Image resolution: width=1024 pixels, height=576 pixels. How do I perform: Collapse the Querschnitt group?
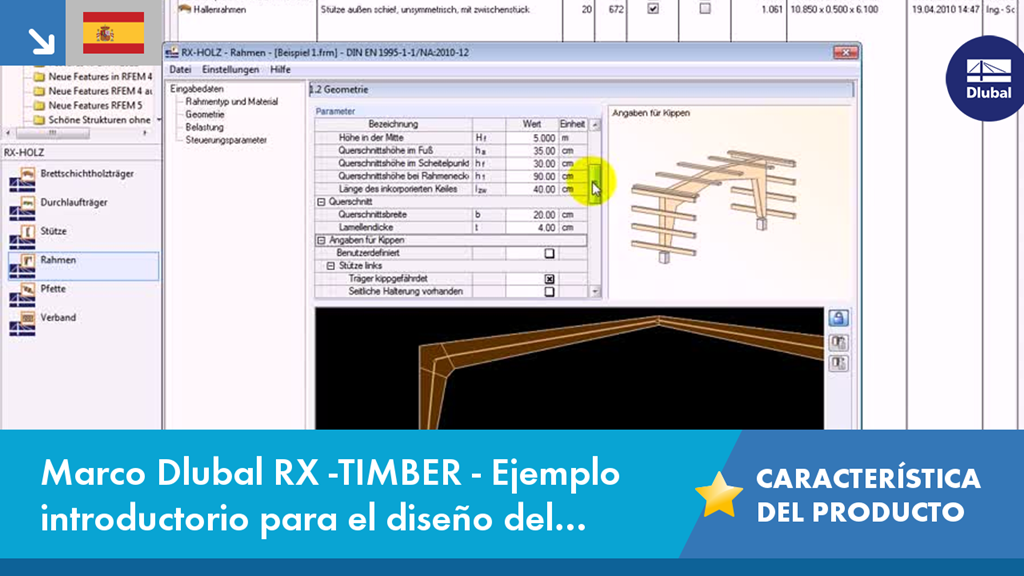pos(321,202)
